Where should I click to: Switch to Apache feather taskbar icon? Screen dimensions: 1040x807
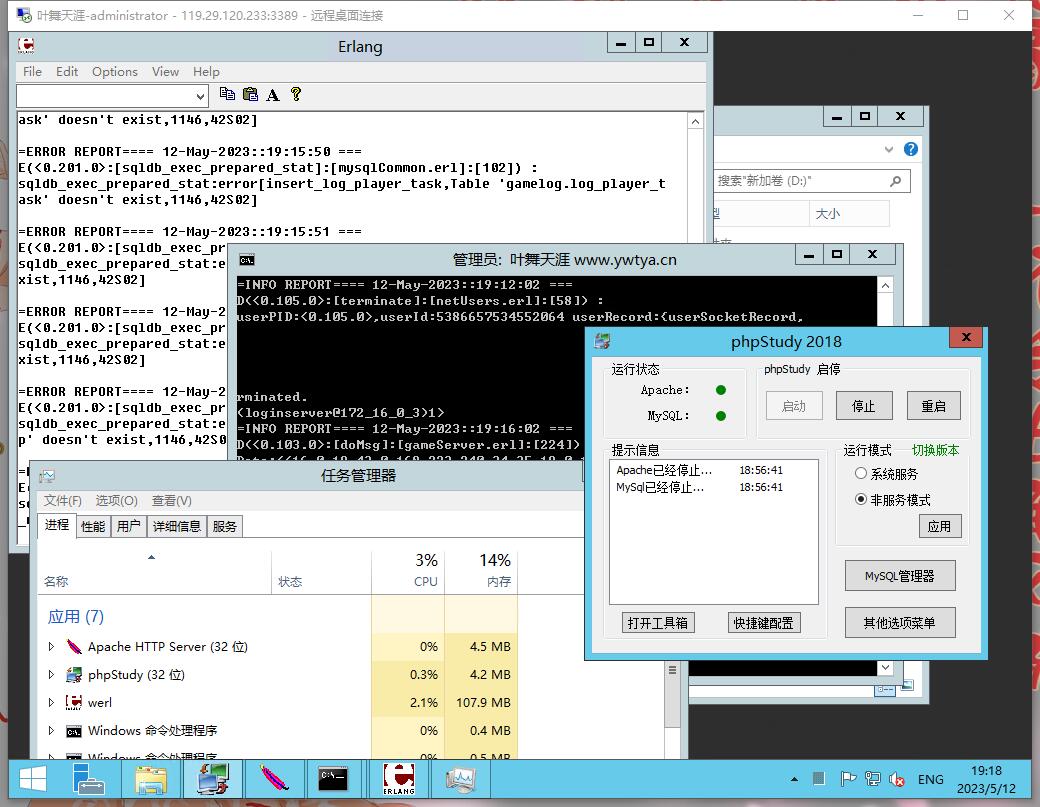click(274, 779)
